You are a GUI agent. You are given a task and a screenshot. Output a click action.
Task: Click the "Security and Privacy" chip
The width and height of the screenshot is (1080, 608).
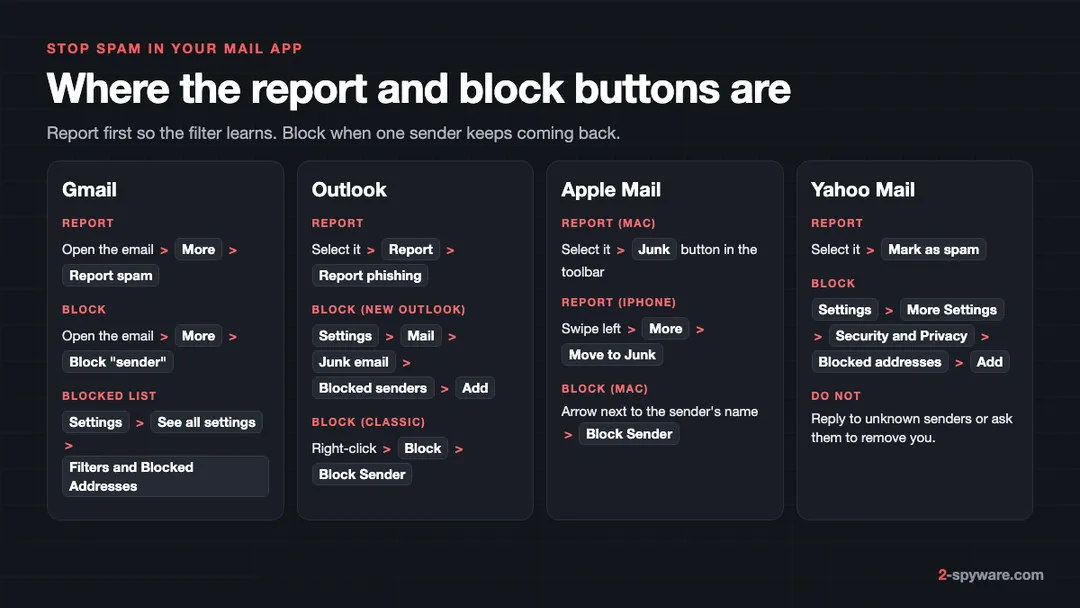(902, 336)
